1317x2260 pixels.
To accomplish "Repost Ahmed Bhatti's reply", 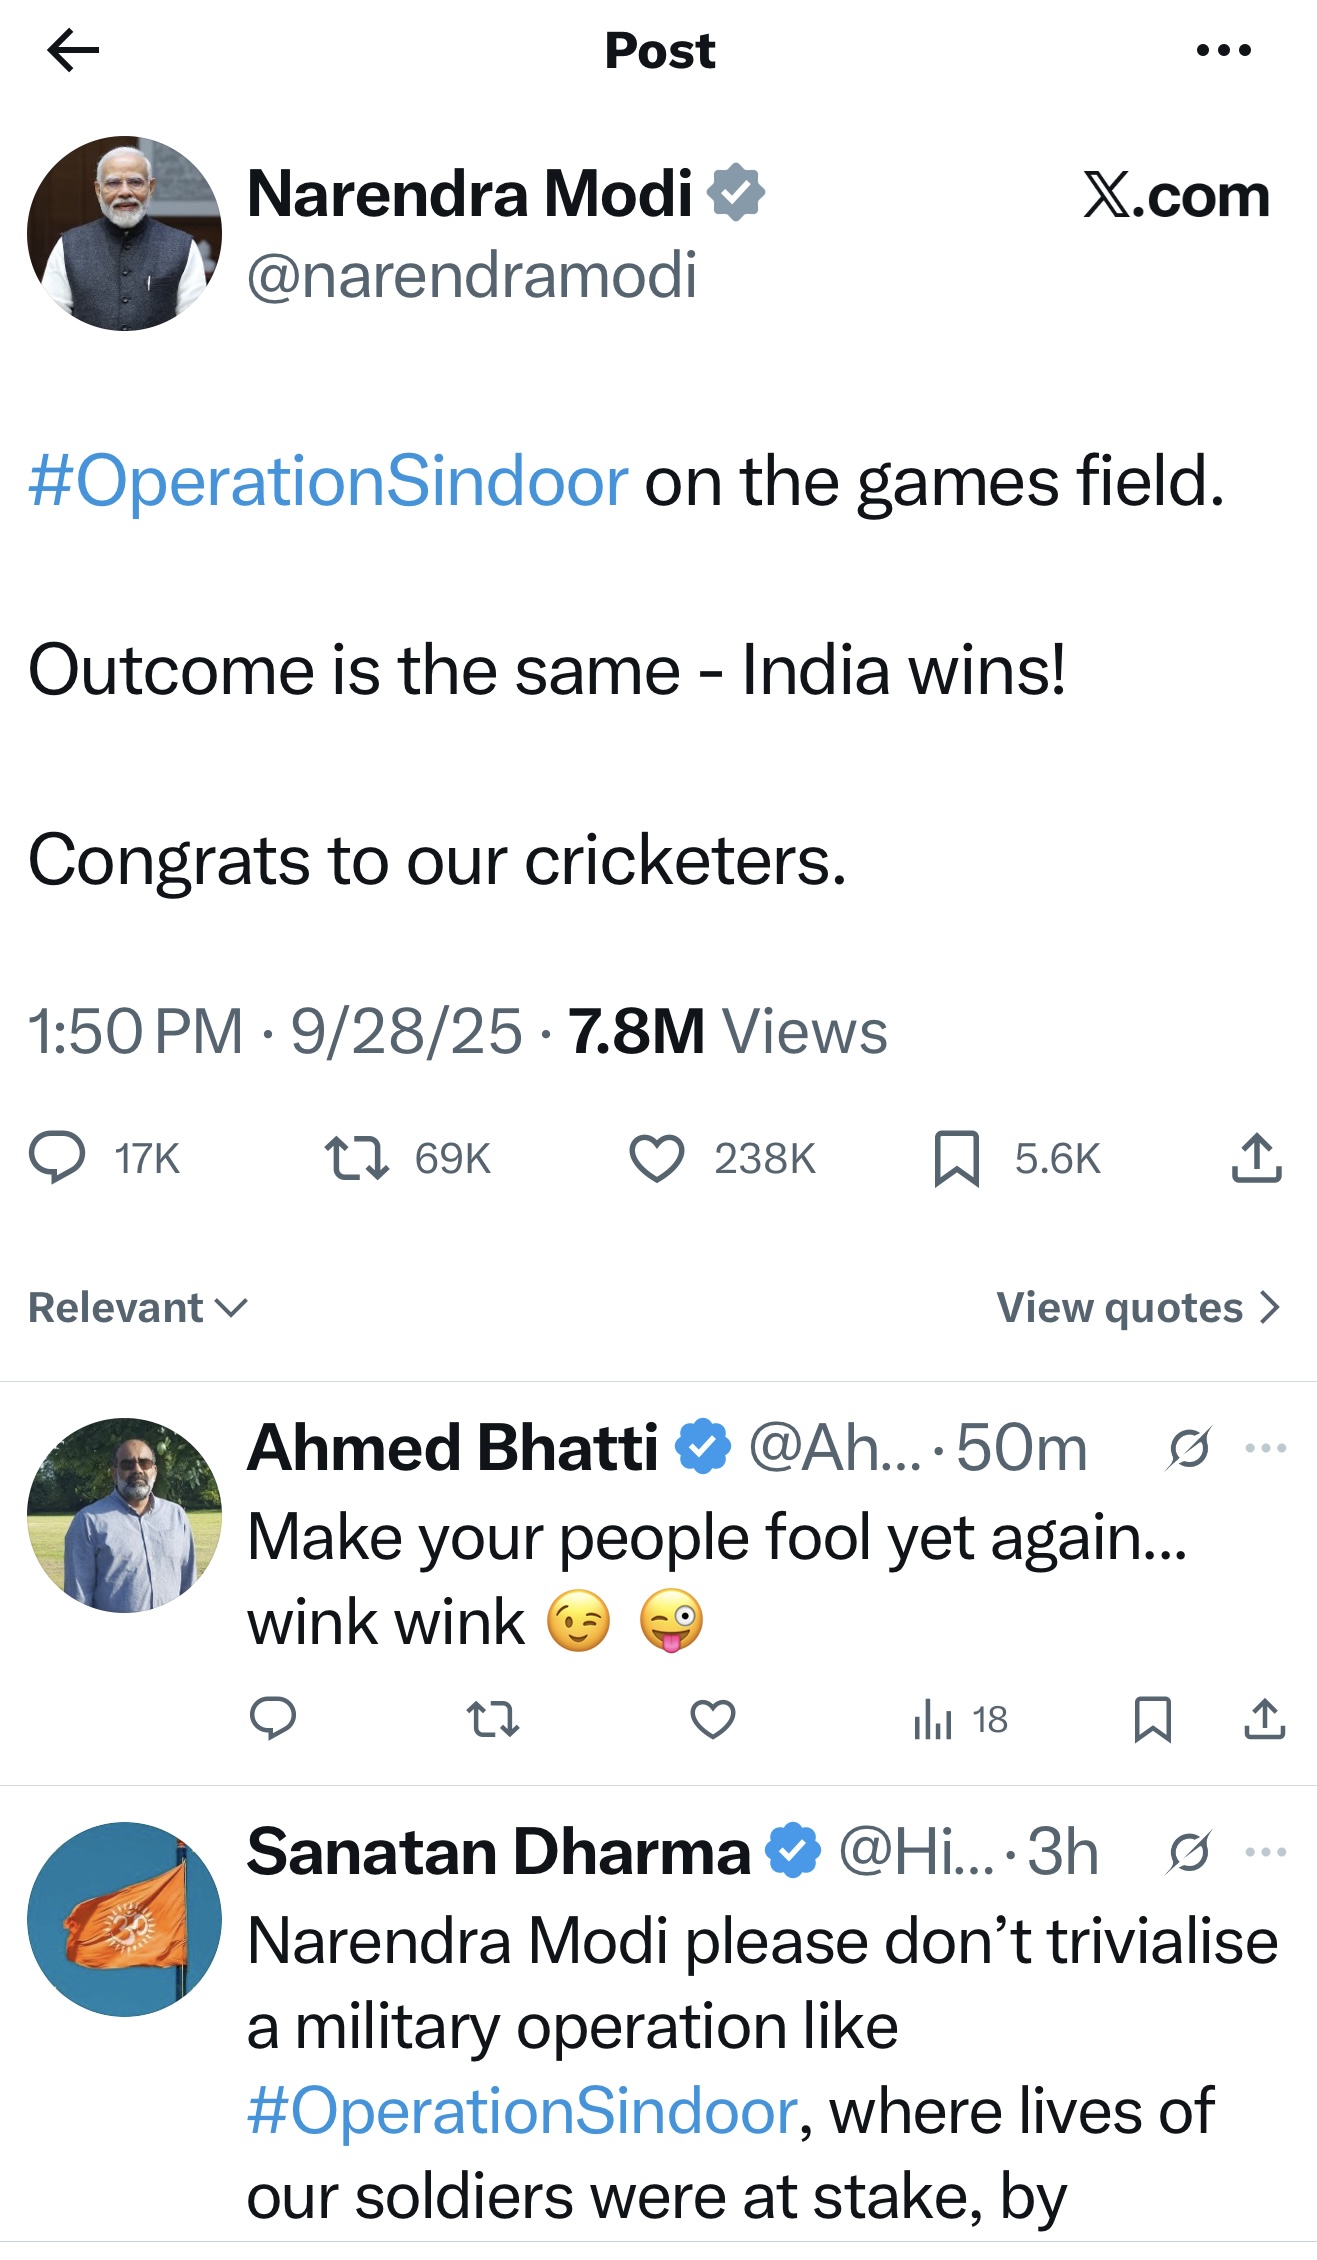I will pyautogui.click(x=493, y=1720).
